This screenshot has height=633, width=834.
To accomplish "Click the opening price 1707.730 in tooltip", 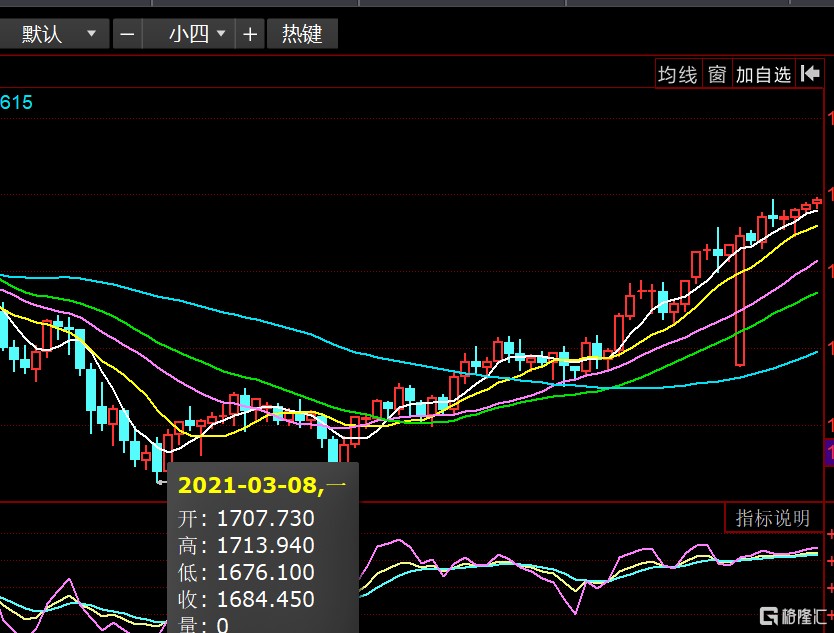I will [265, 519].
